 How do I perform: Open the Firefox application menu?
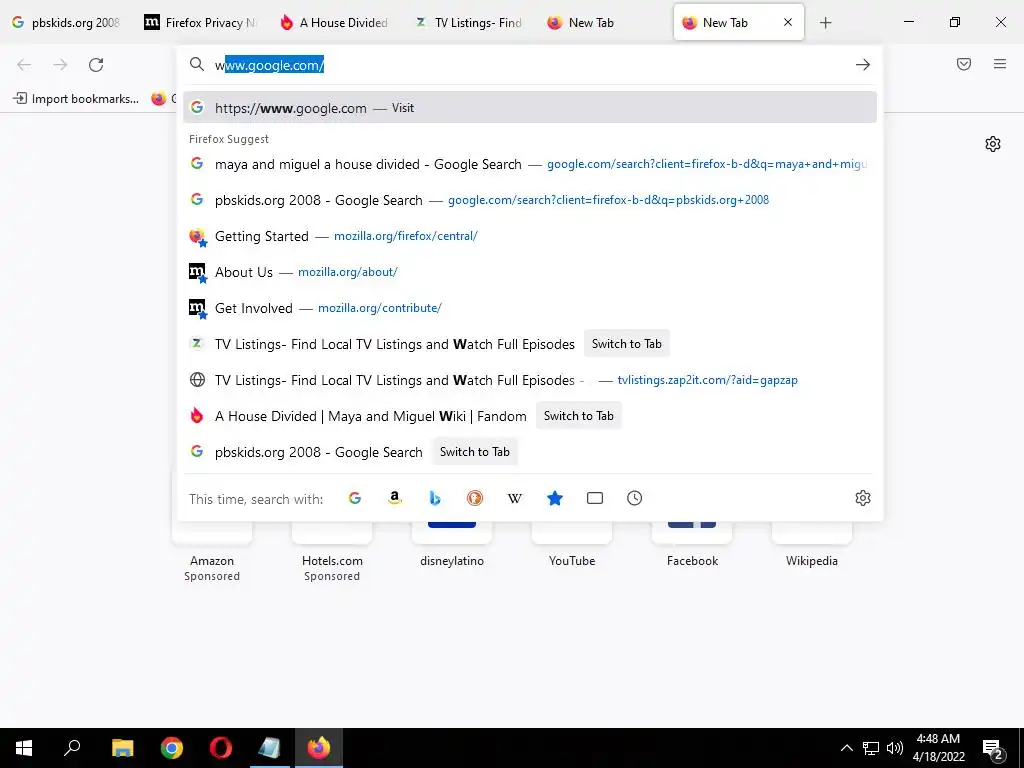click(1000, 64)
